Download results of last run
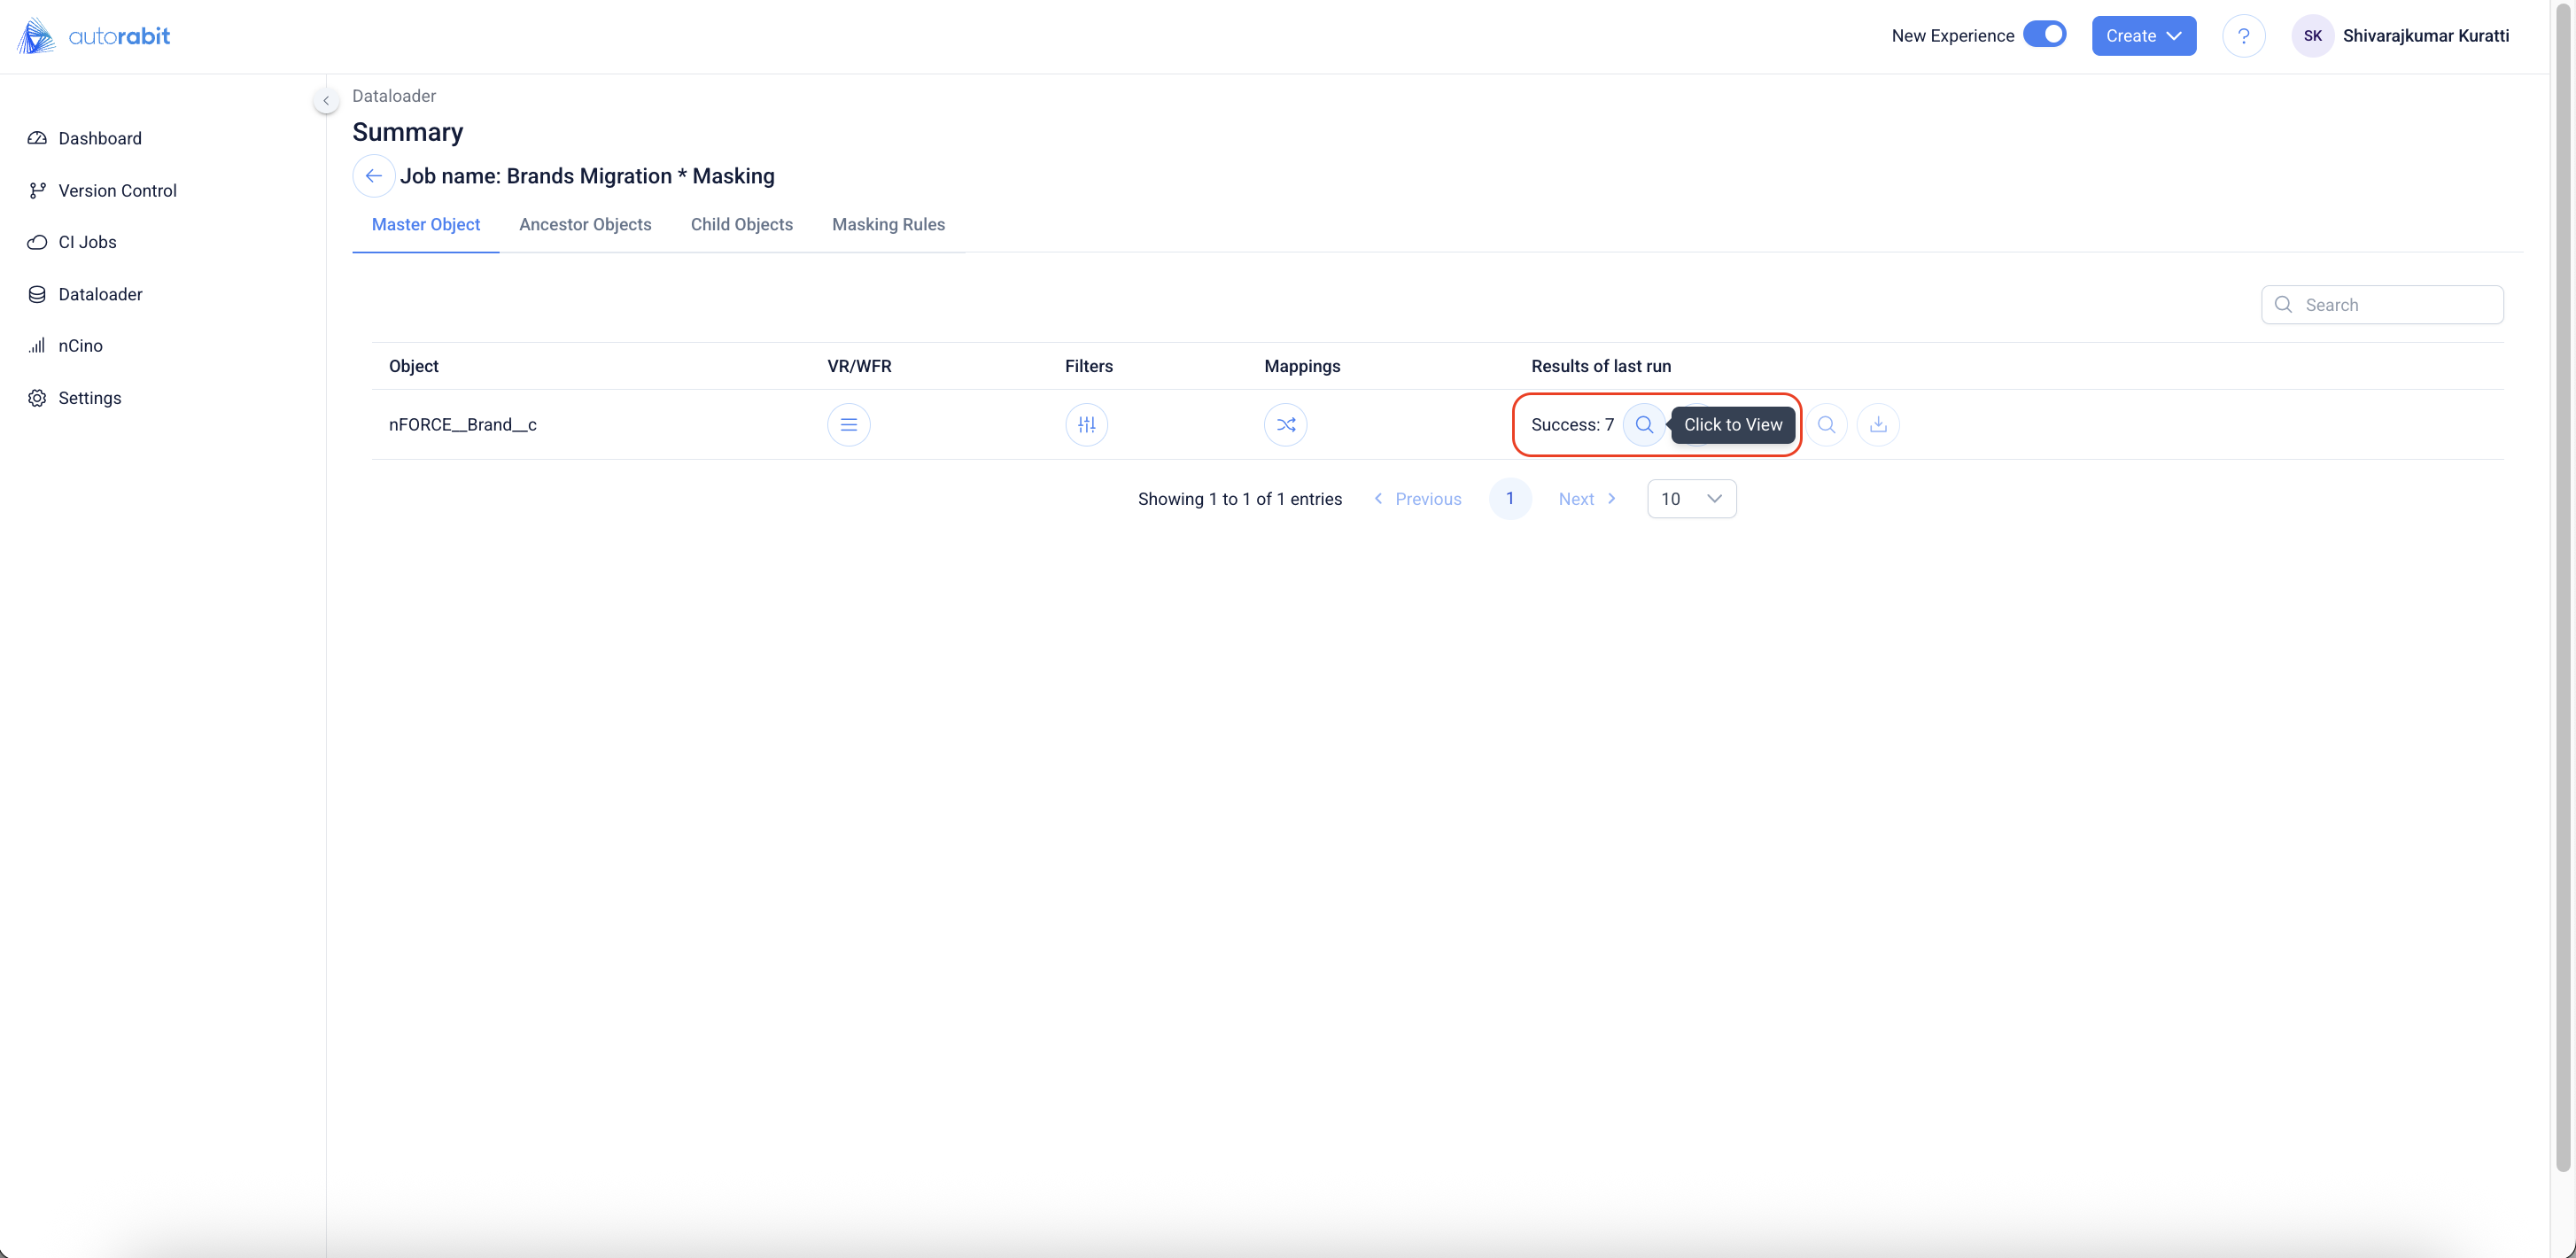2576x1258 pixels. pos(1878,424)
